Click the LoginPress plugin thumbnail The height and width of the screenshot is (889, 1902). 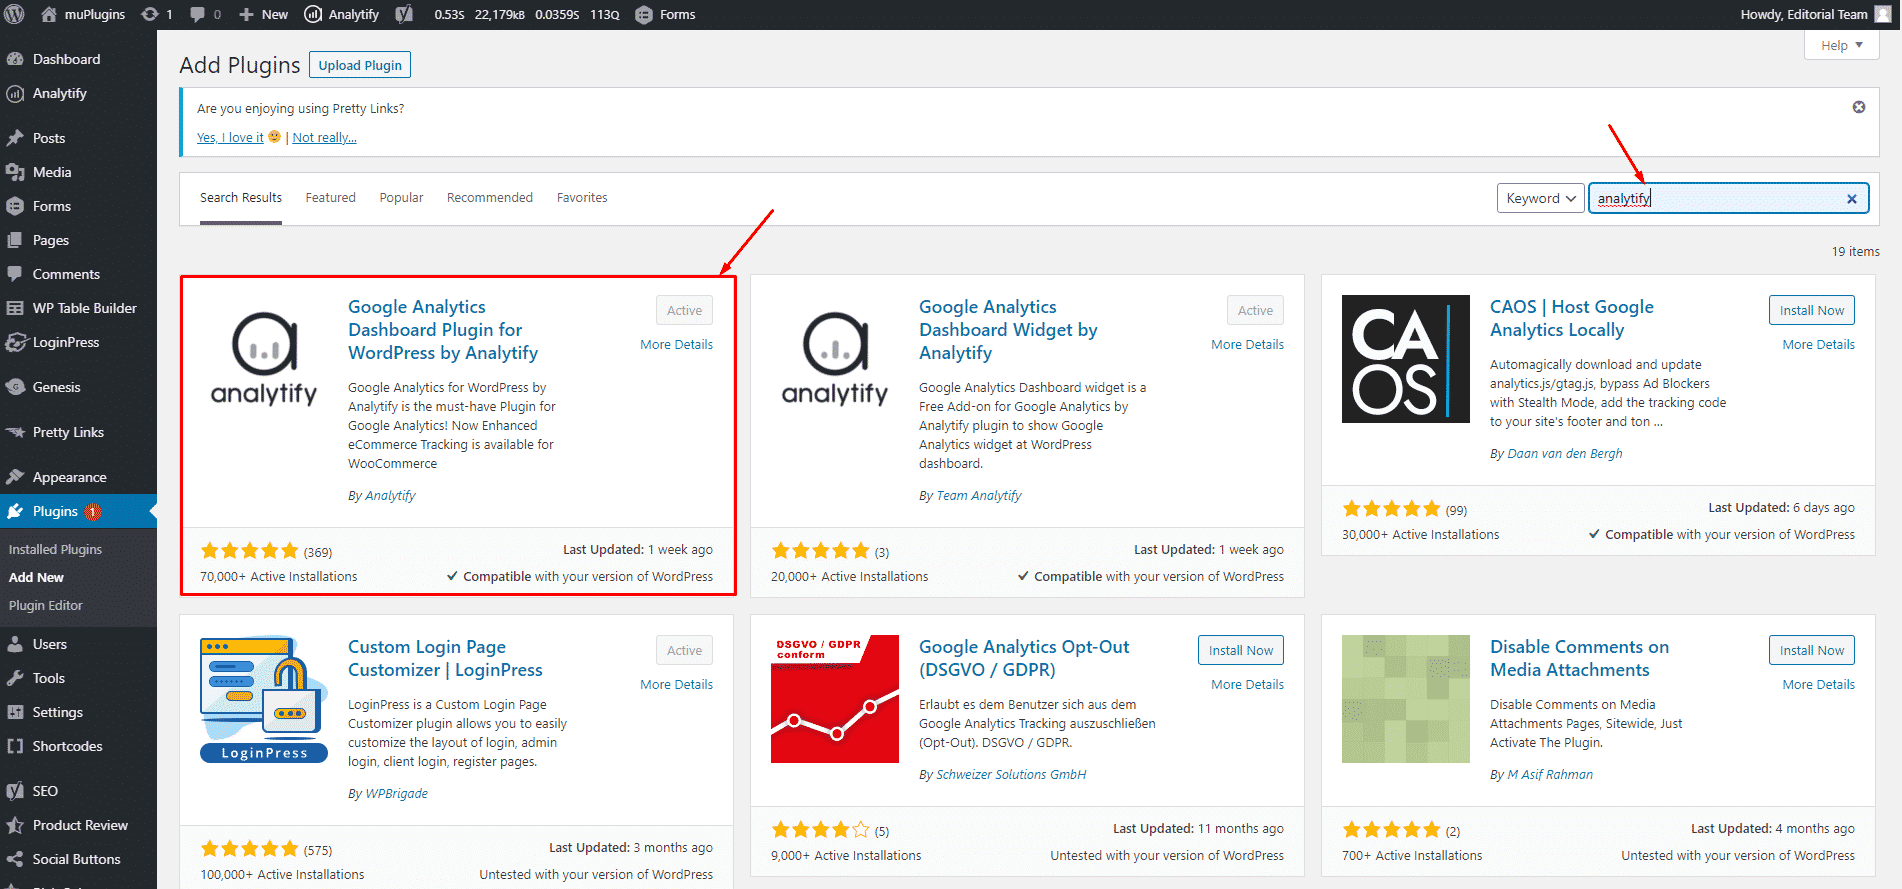click(x=264, y=699)
